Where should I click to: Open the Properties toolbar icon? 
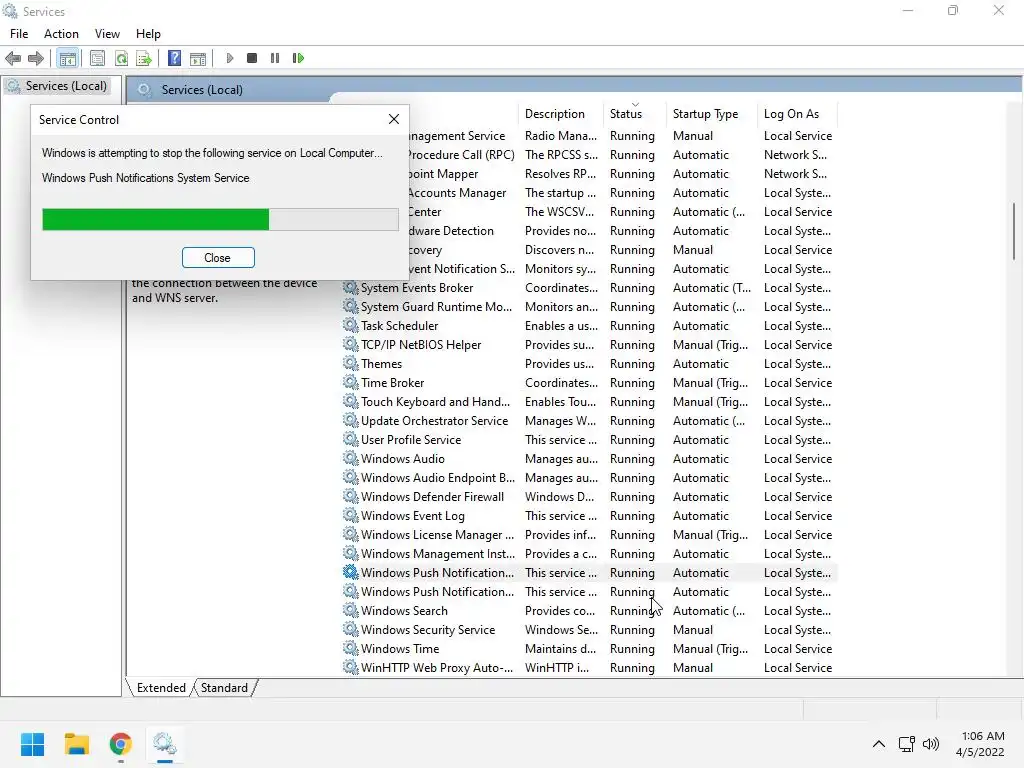pos(97,58)
